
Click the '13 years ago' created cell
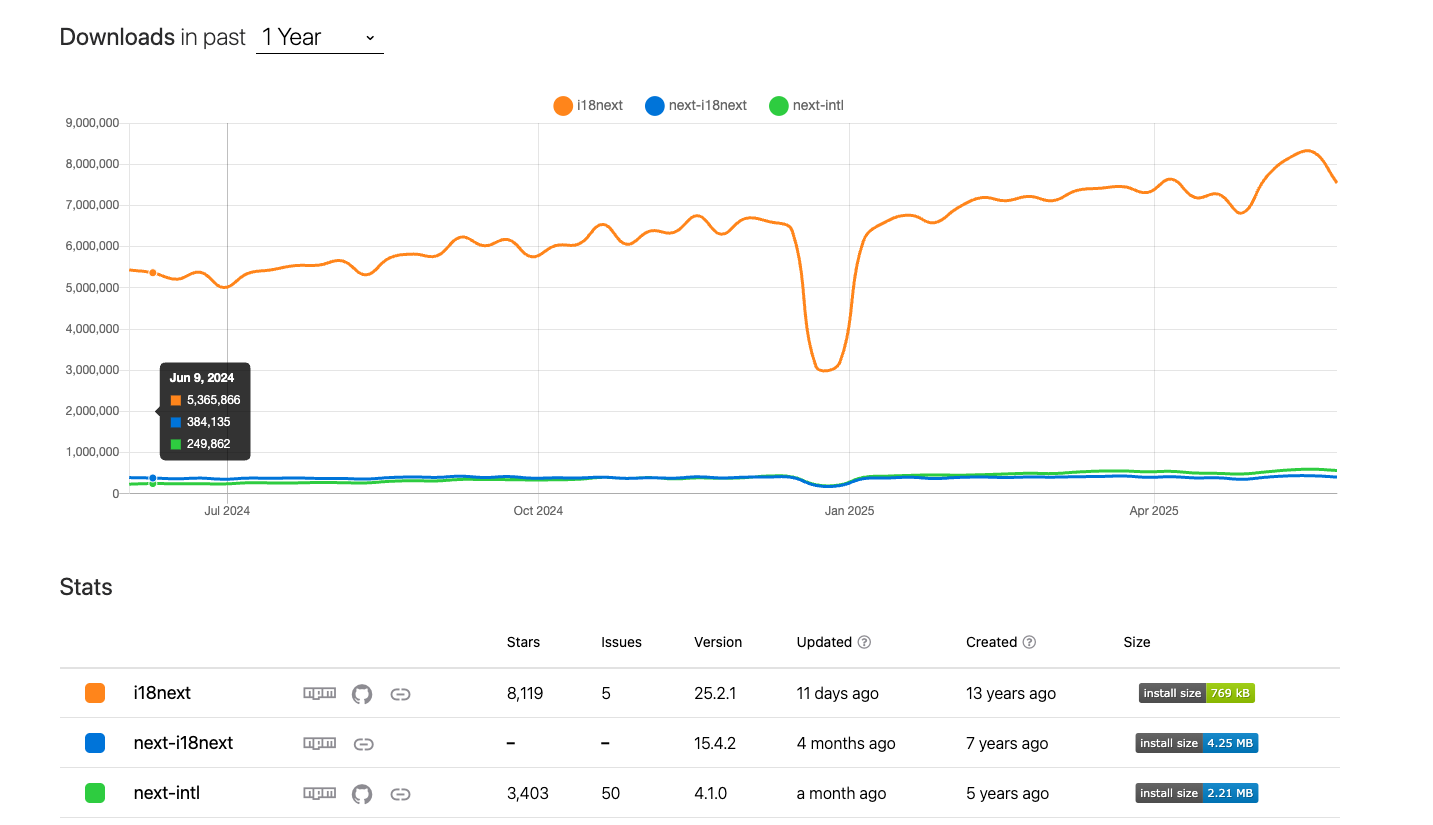[1011, 693]
